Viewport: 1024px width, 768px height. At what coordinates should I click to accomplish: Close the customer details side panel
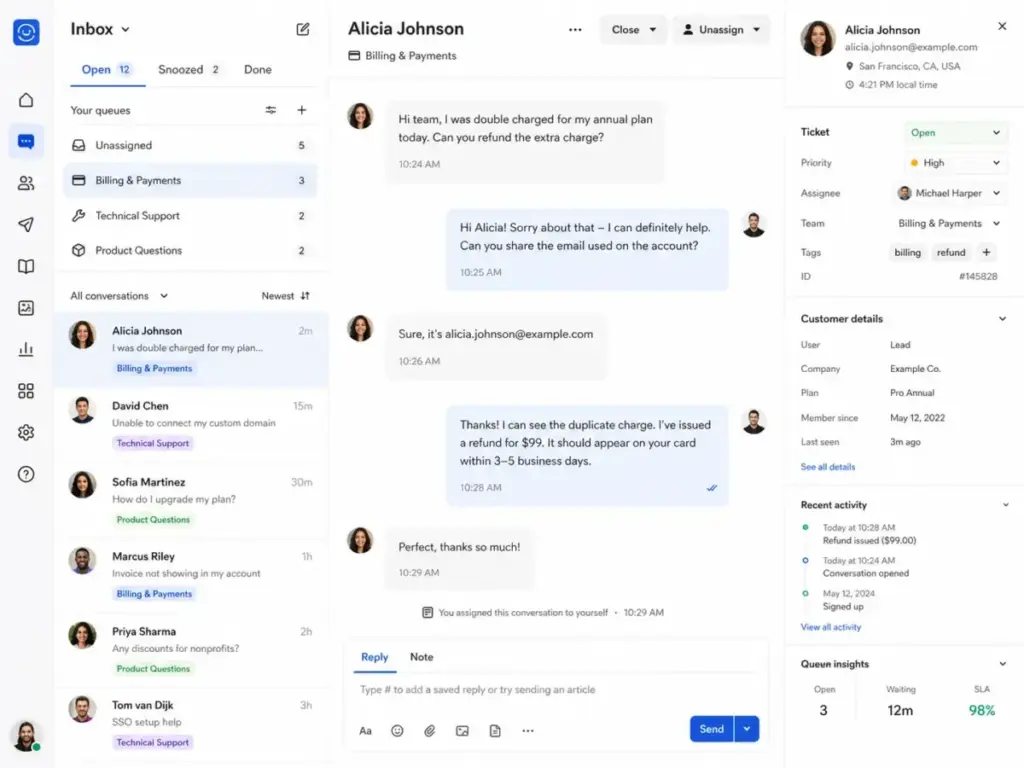point(1002,26)
